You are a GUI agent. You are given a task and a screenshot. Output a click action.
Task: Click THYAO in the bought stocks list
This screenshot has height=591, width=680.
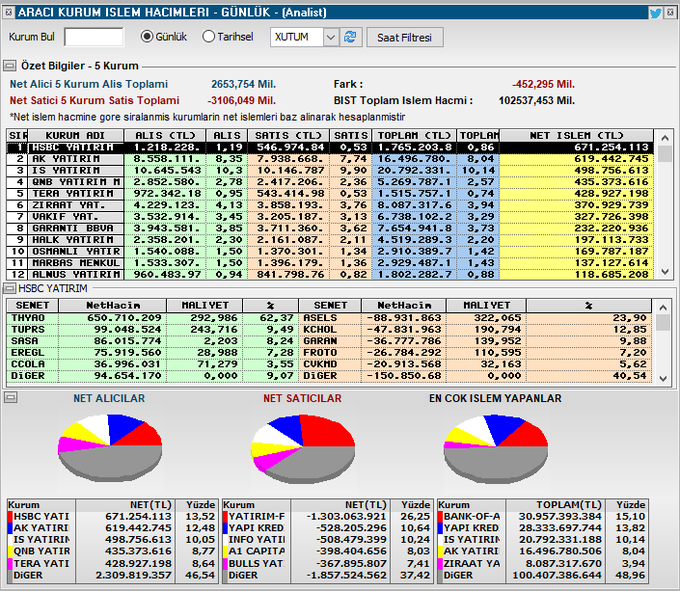click(x=28, y=318)
